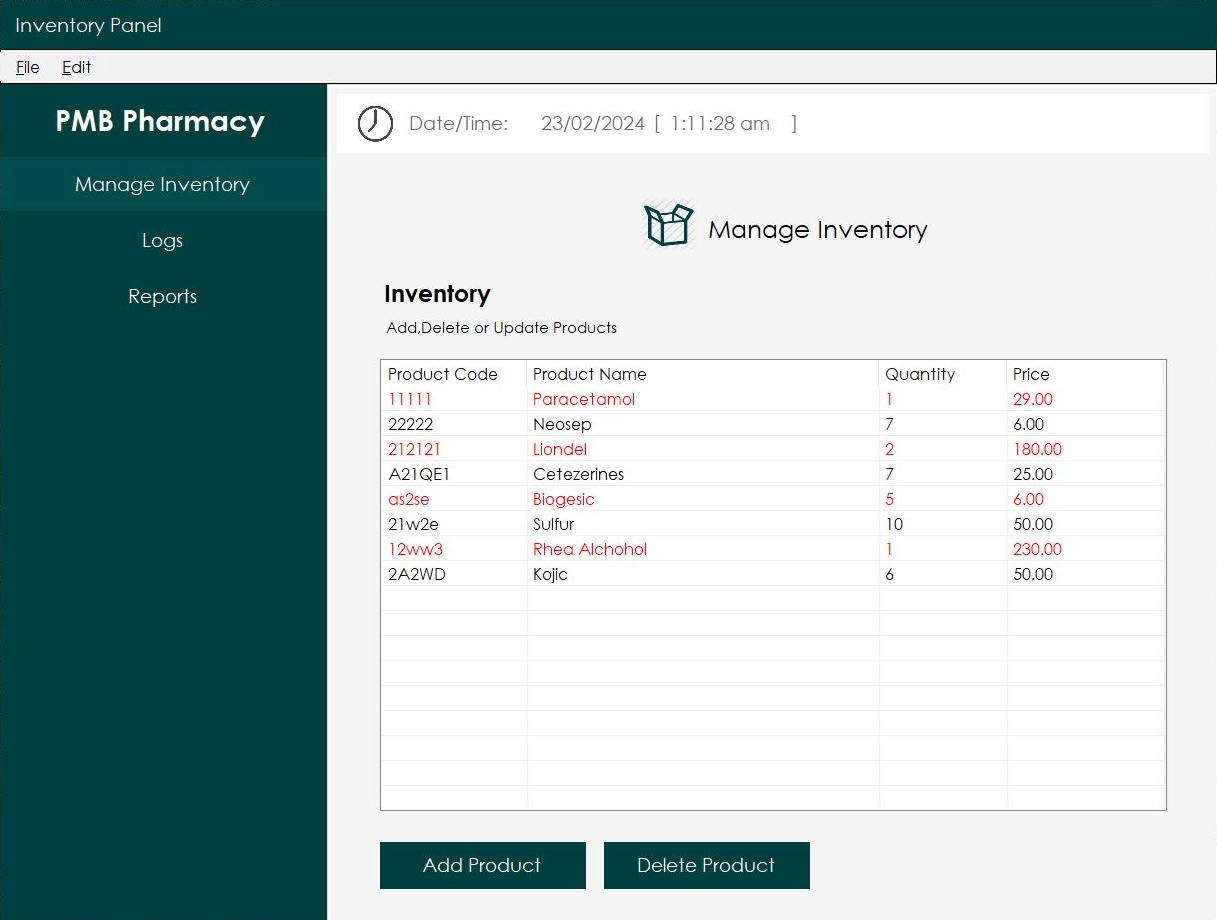This screenshot has width=1217, height=920.
Task: Sort by the Product Code column header
Action: 454,374
